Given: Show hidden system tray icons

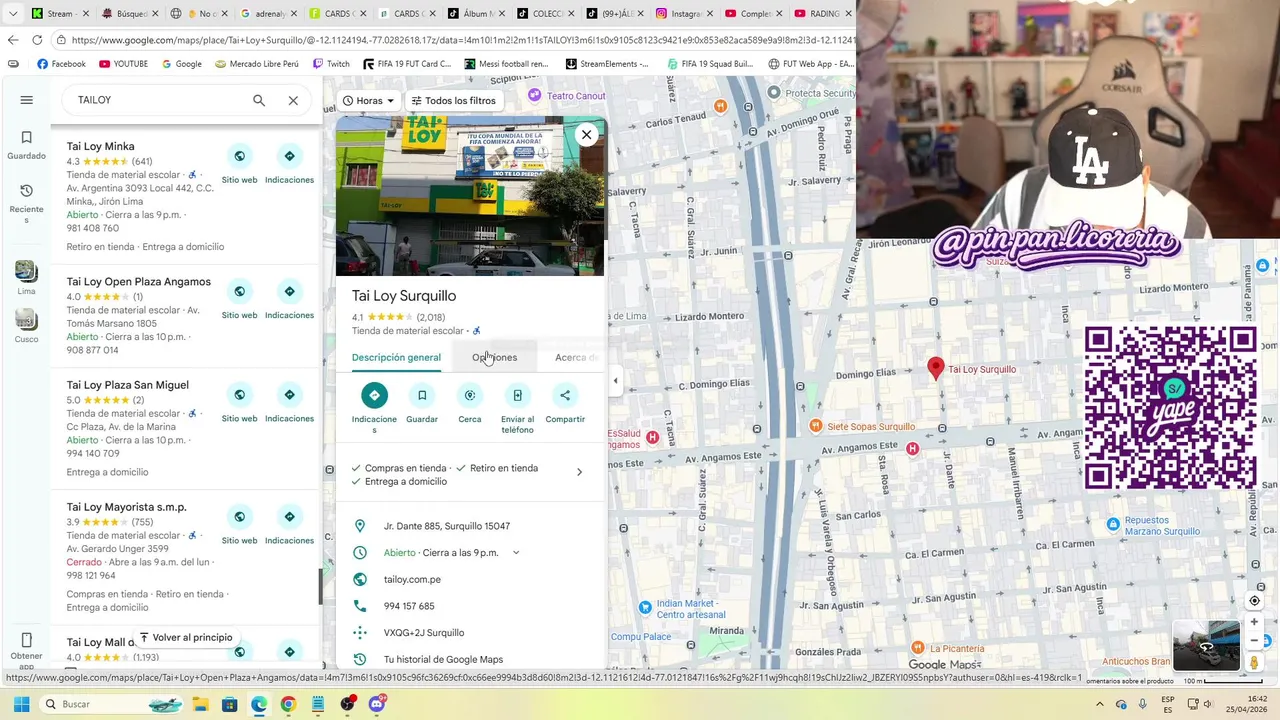Looking at the screenshot, I should [x=1099, y=704].
